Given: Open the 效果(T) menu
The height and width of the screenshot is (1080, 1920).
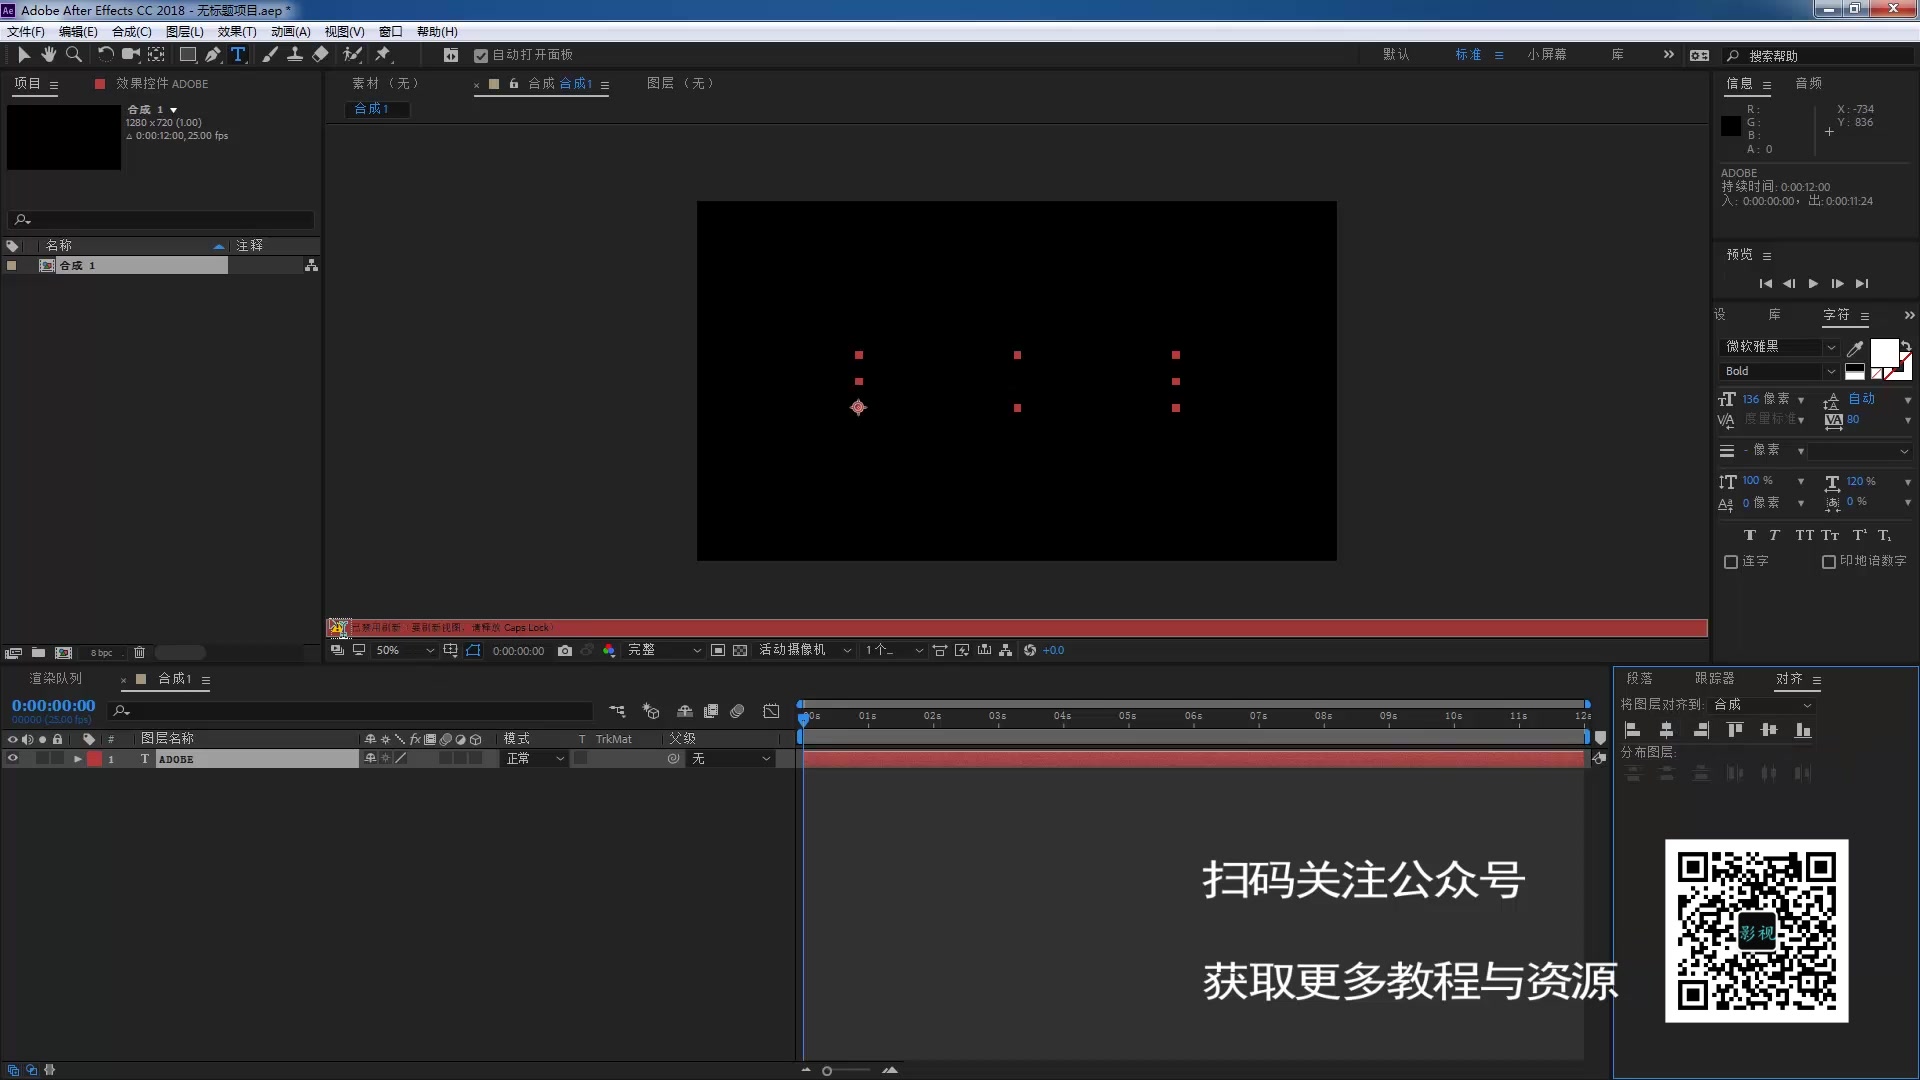Looking at the screenshot, I should 237,32.
